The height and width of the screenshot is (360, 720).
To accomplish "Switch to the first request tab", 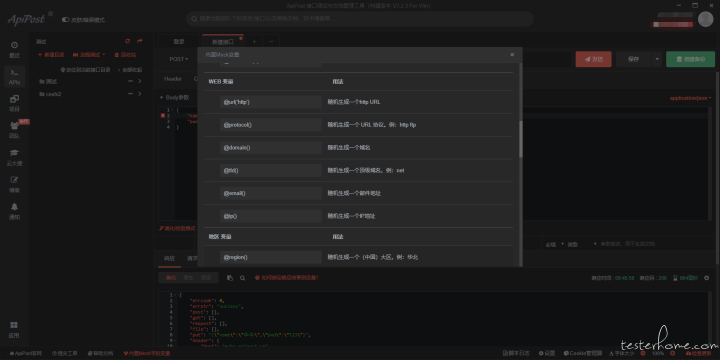I will (179, 41).
